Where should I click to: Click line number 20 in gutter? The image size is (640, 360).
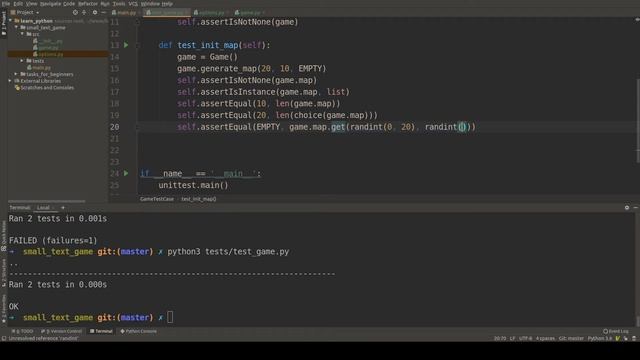115,127
